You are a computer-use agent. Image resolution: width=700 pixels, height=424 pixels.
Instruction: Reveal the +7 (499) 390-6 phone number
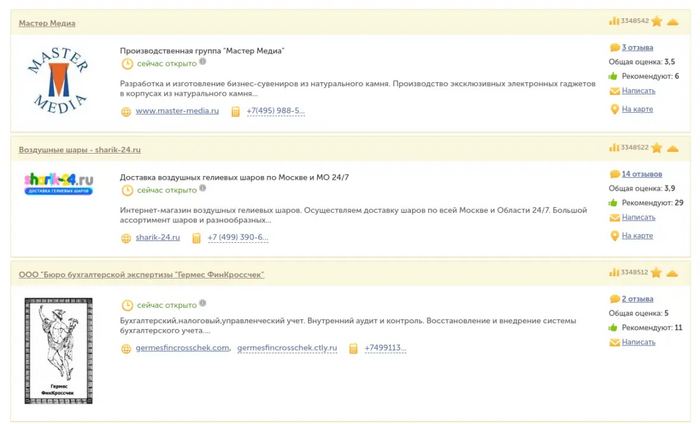click(x=237, y=238)
